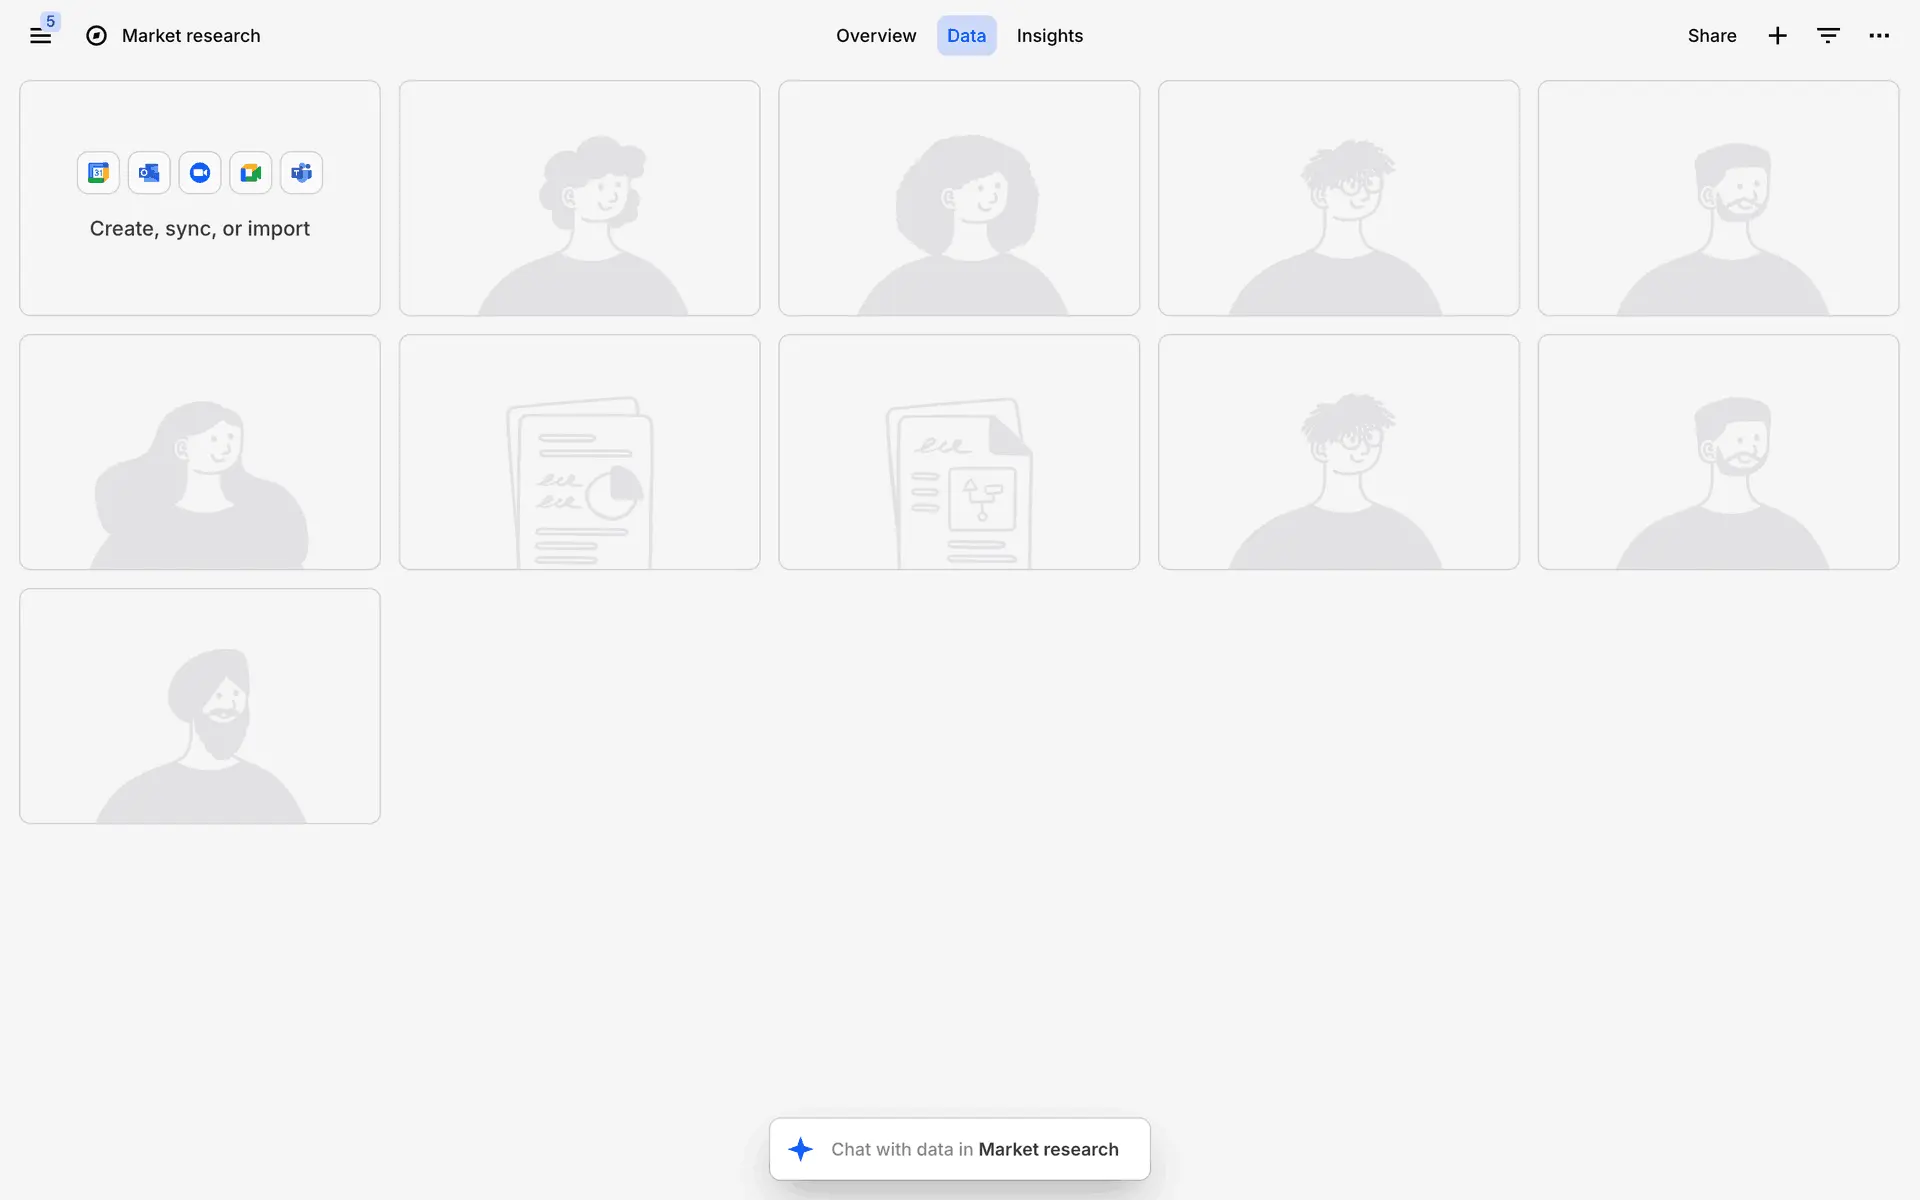Click Chat with data in Market research field
1920x1200 pixels.
coord(974,1150)
